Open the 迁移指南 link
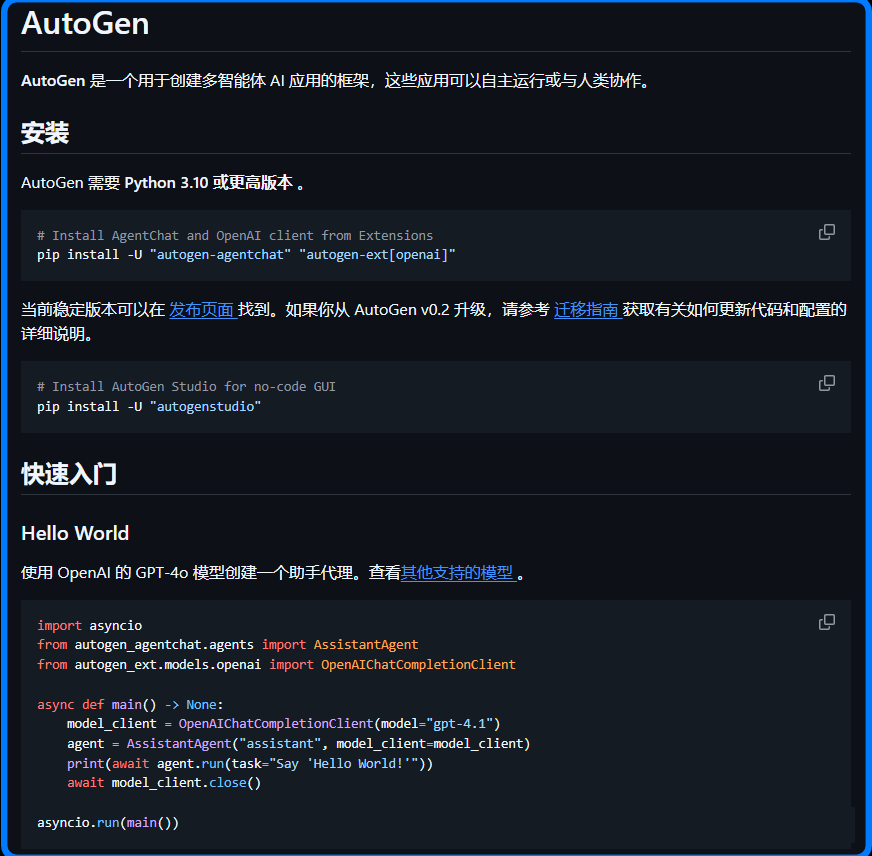The height and width of the screenshot is (856, 872). 588,309
